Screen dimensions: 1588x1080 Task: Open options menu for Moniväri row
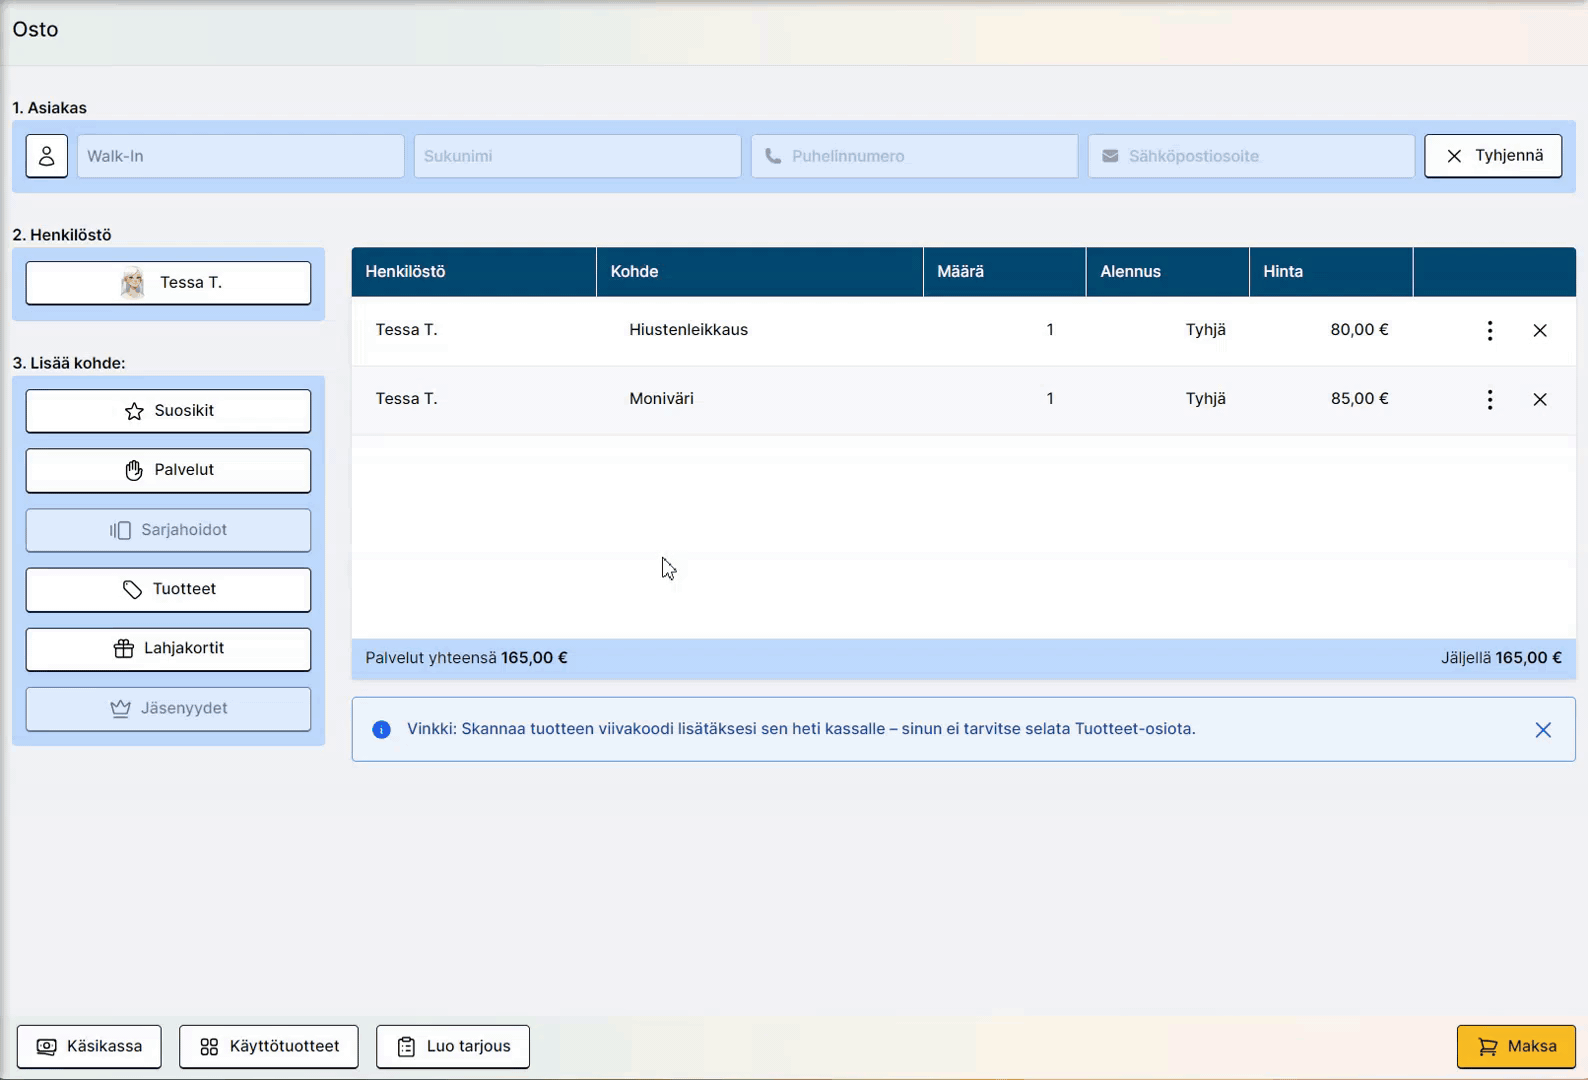click(x=1490, y=399)
